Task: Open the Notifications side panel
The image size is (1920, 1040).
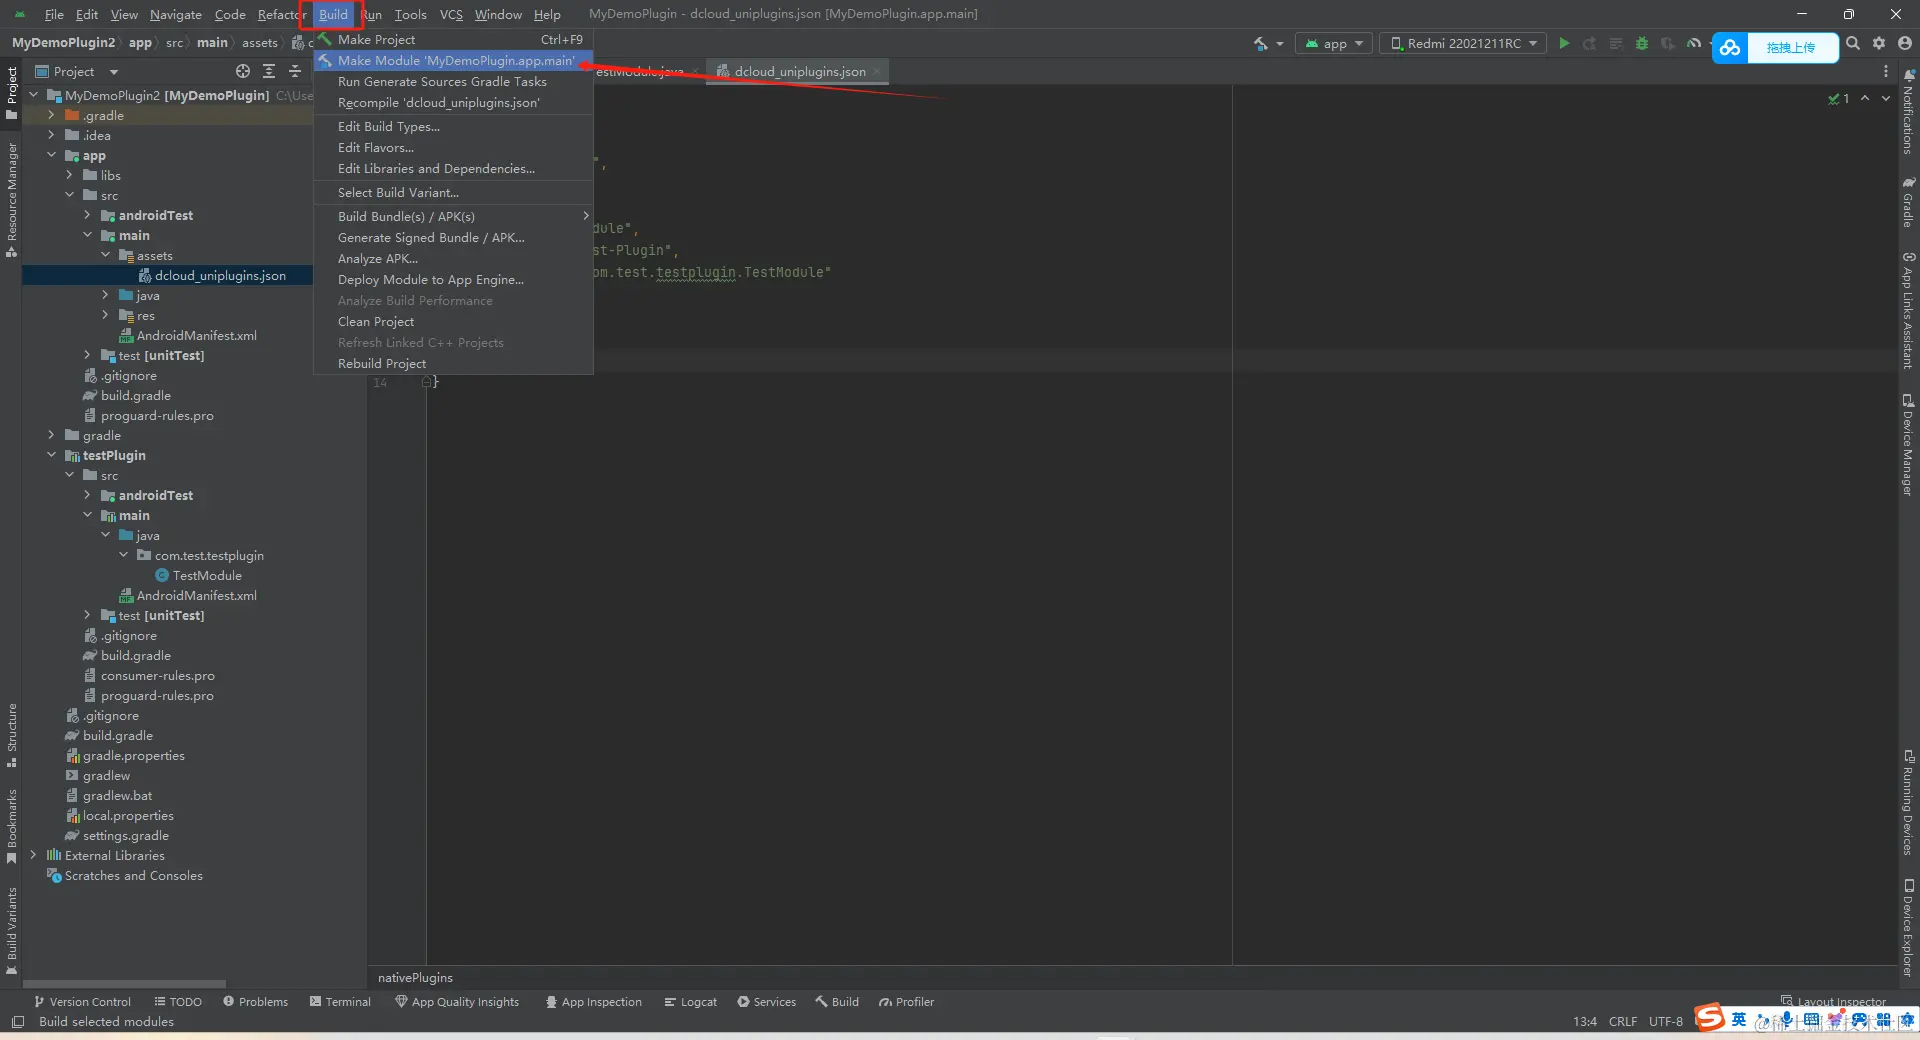Action: [1909, 111]
